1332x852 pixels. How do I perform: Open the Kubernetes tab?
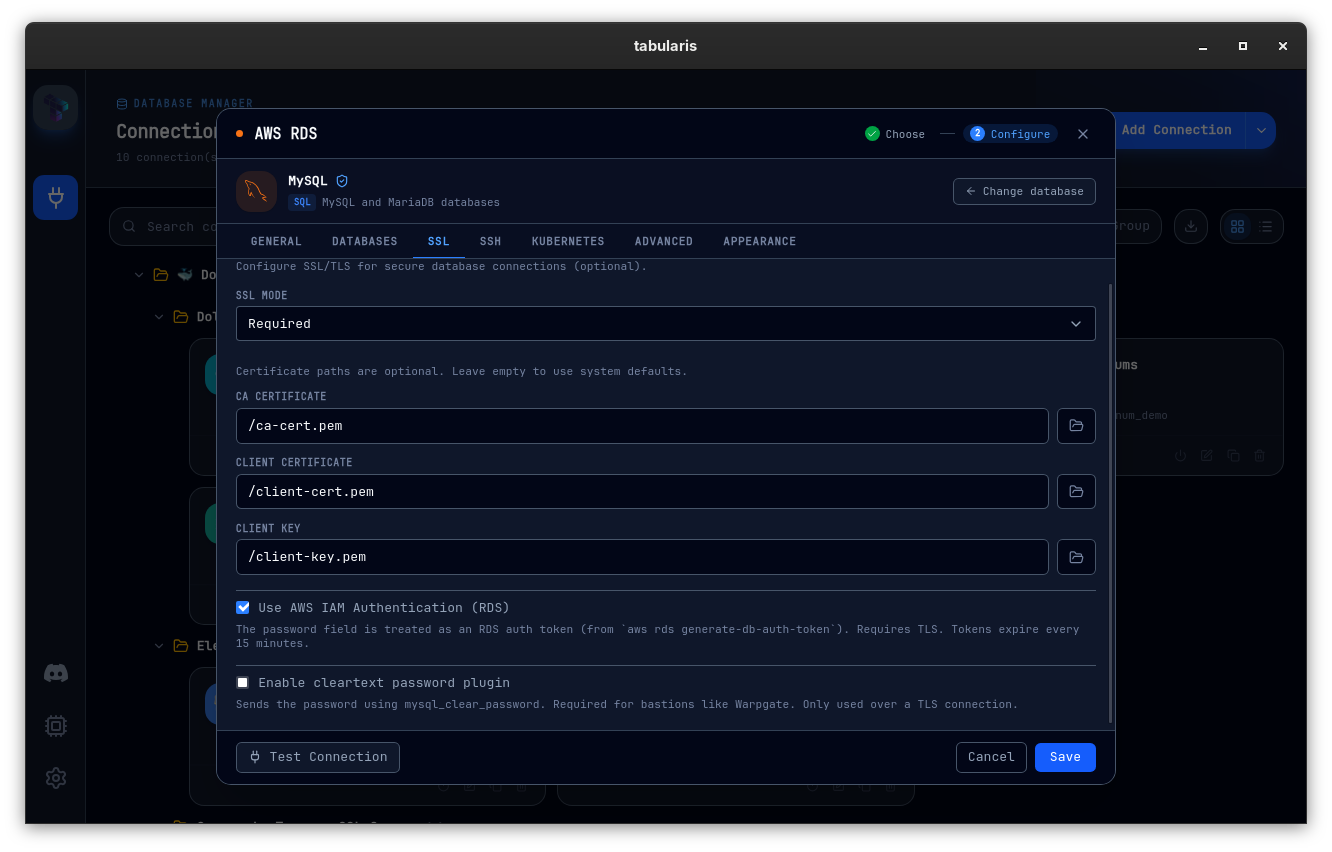click(x=568, y=242)
